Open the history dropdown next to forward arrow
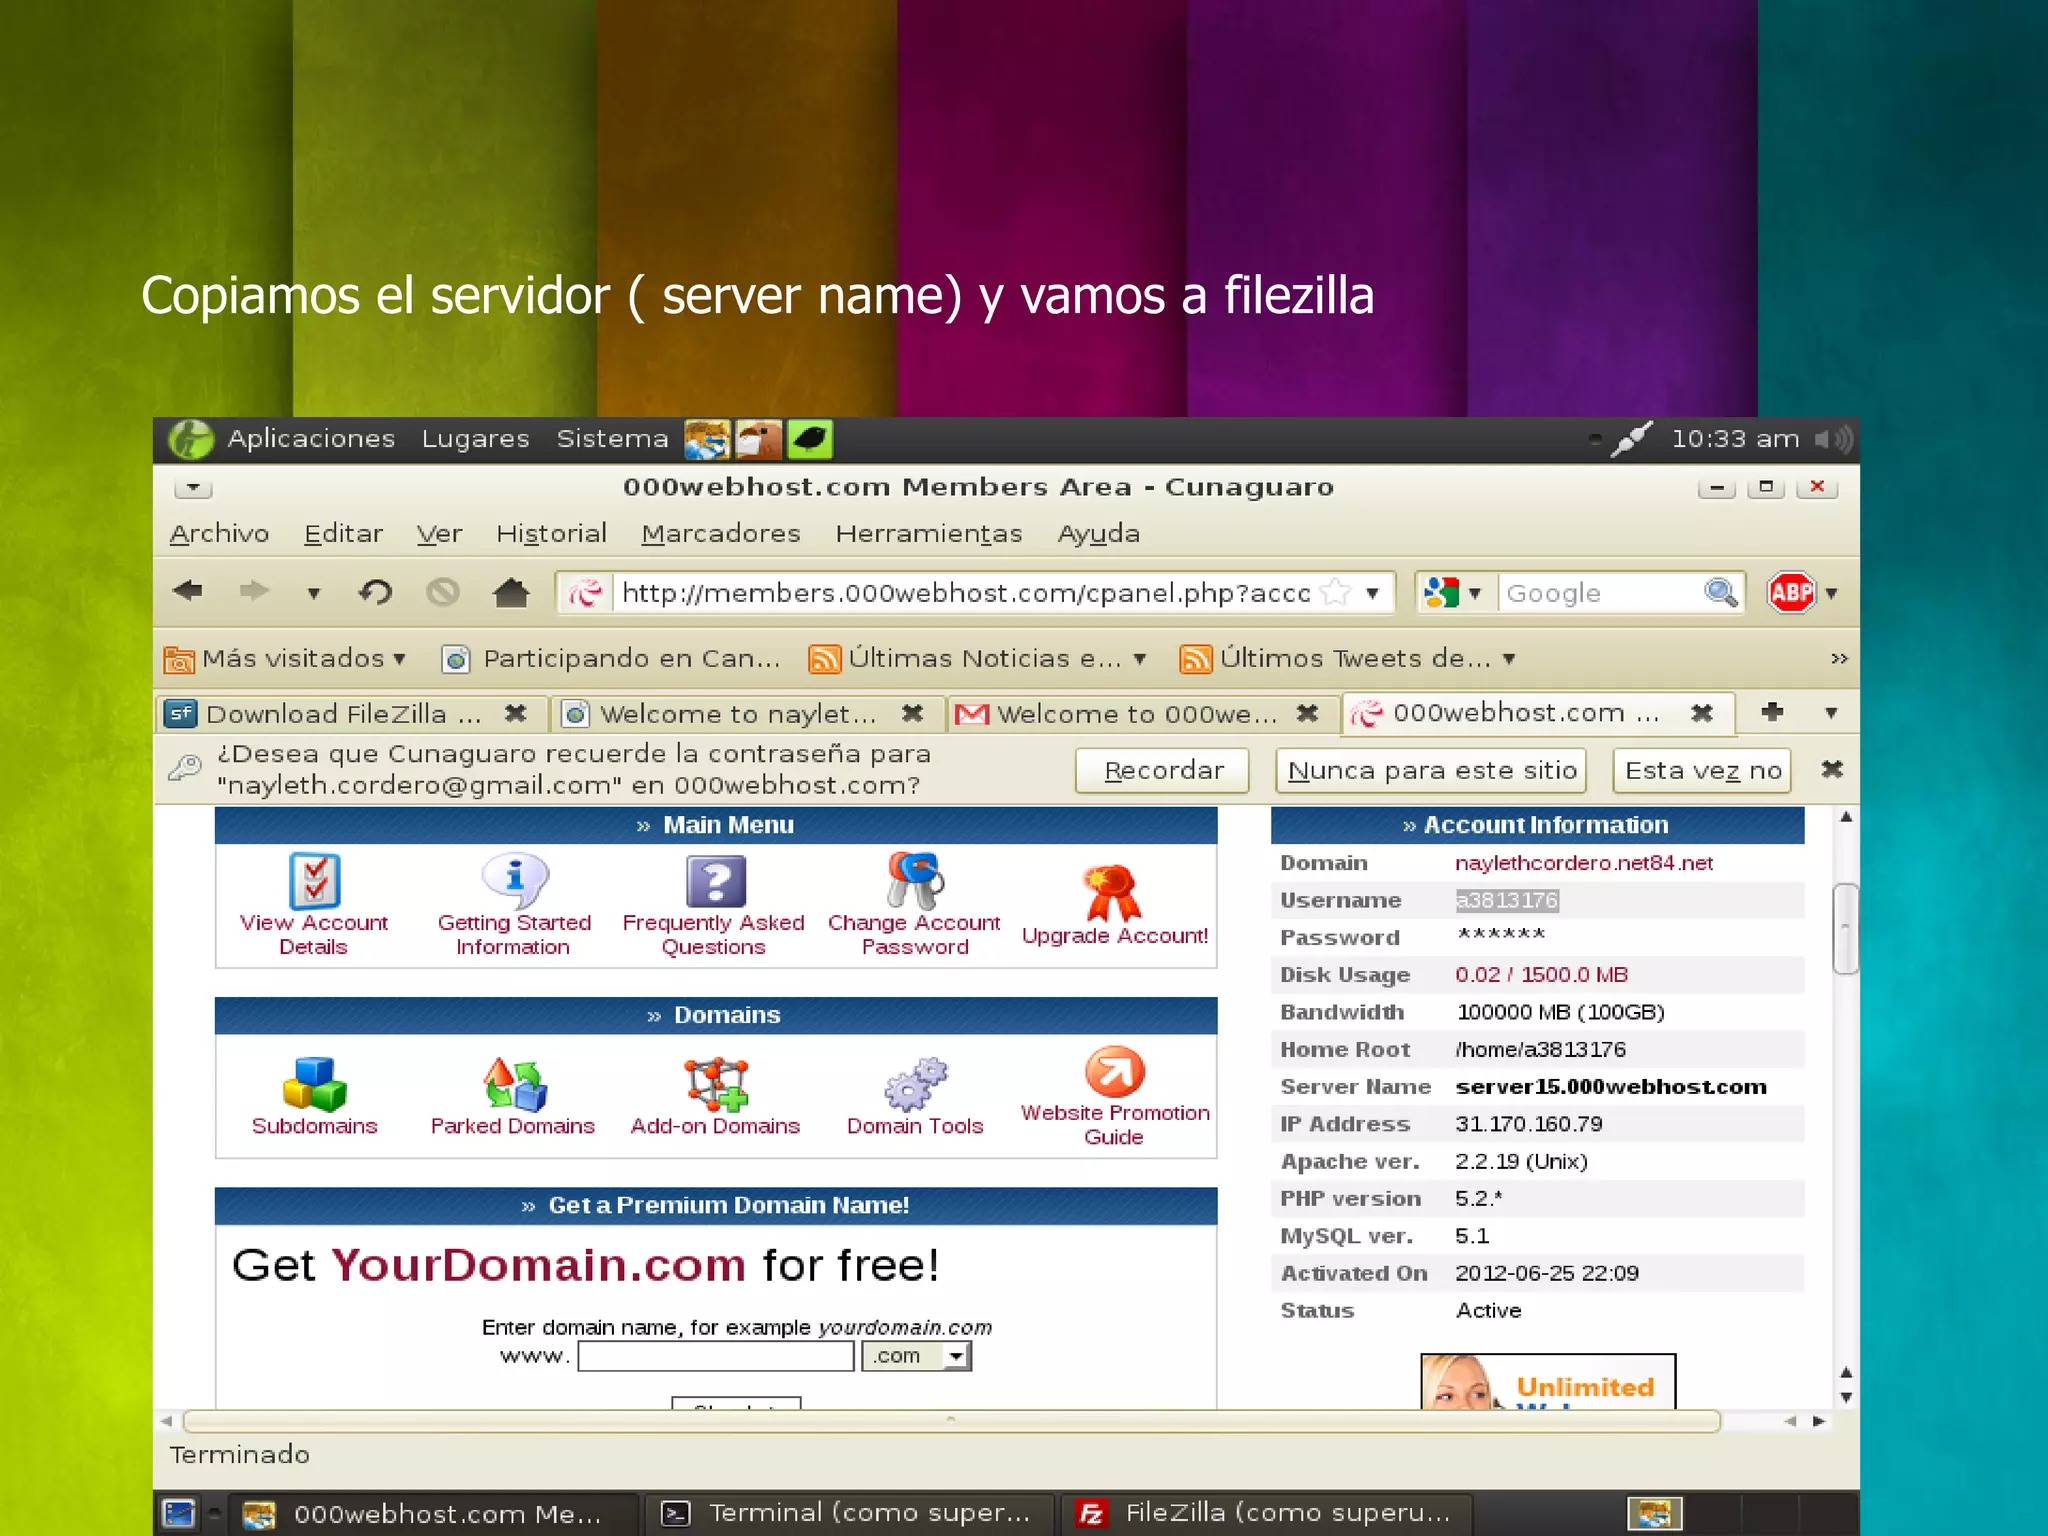The width and height of the screenshot is (2048, 1536). tap(313, 593)
